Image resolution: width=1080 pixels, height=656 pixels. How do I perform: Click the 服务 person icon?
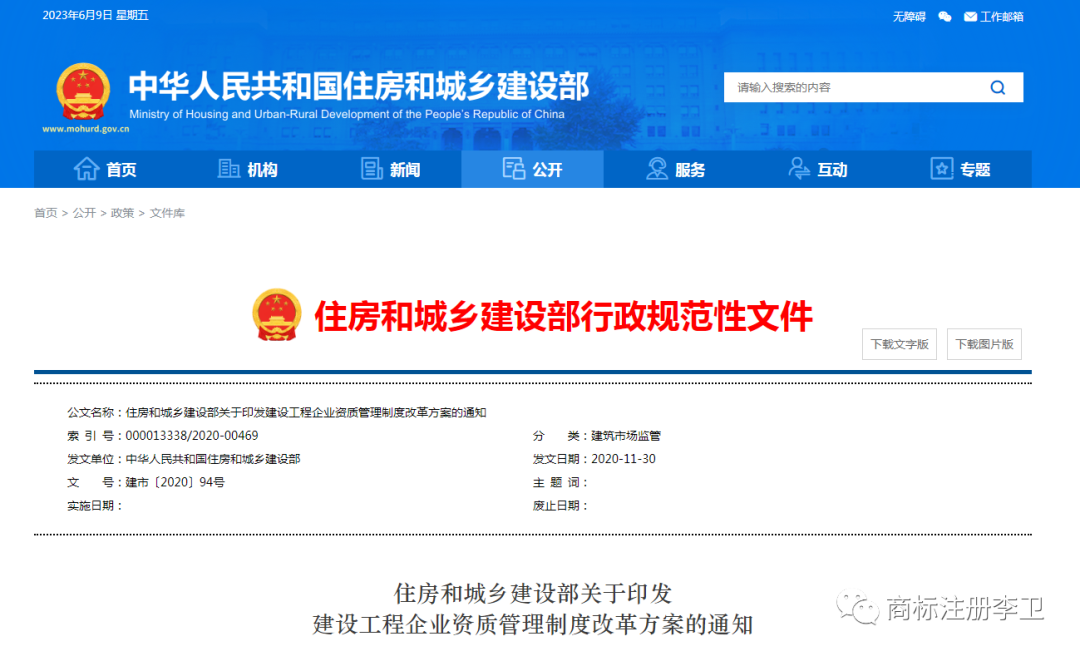point(657,168)
